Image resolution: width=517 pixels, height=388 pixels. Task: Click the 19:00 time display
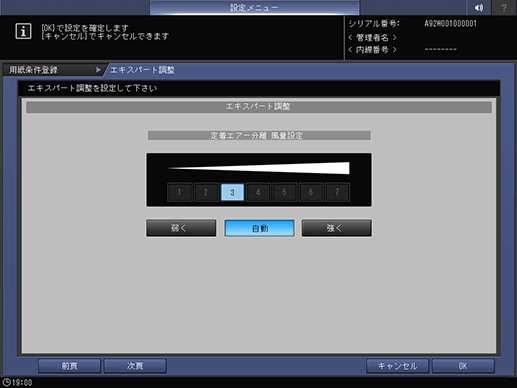click(x=22, y=382)
